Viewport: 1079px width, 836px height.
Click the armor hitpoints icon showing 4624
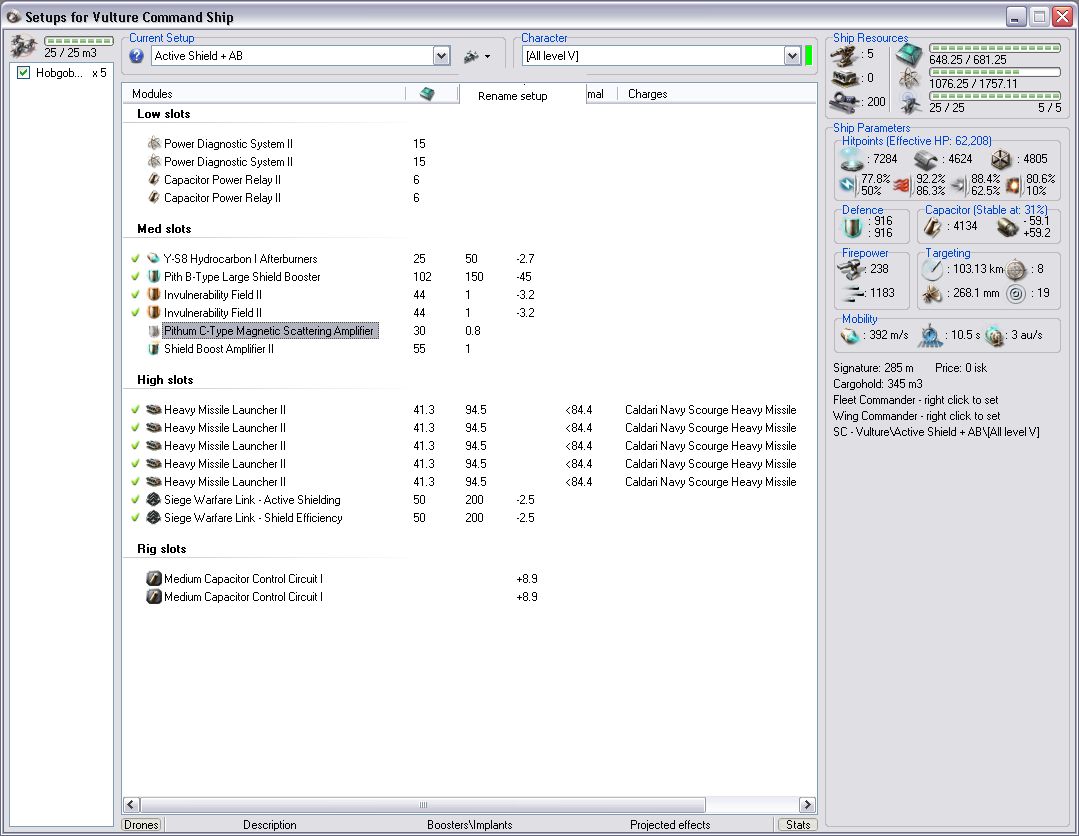click(x=926, y=160)
